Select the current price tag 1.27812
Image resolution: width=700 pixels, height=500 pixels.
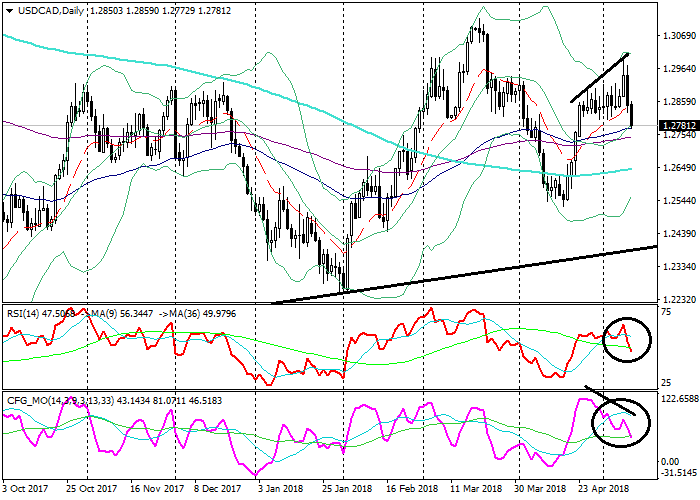[x=677, y=126]
